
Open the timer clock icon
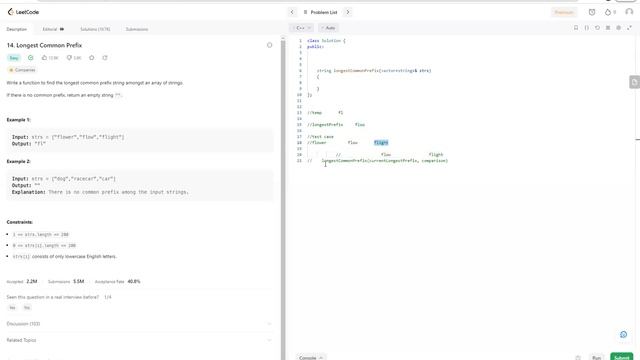592,12
